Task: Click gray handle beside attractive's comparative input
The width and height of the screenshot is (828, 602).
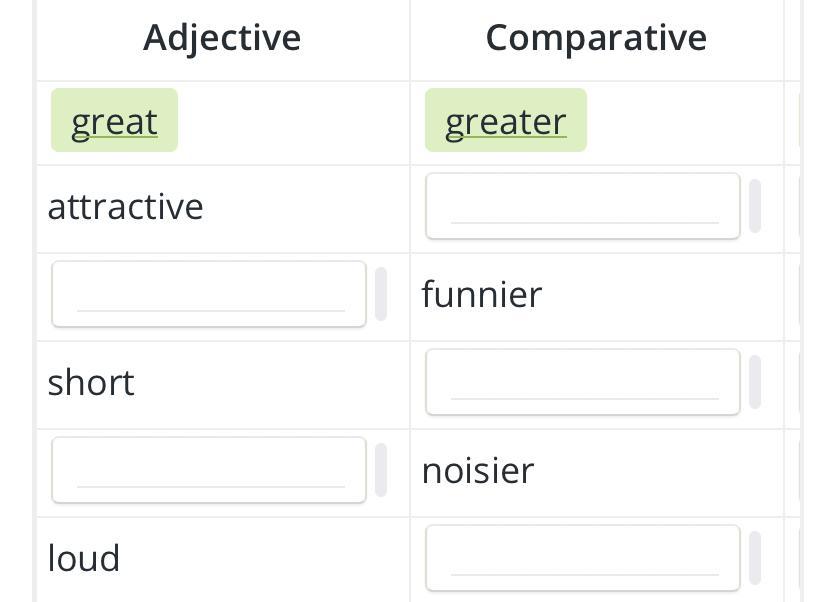Action: (755, 206)
